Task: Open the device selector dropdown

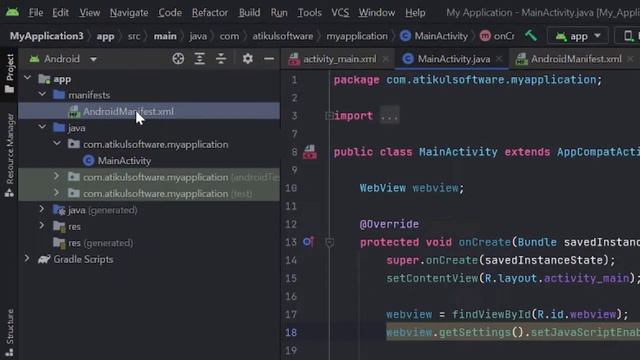Action: pyautogui.click(x=629, y=36)
